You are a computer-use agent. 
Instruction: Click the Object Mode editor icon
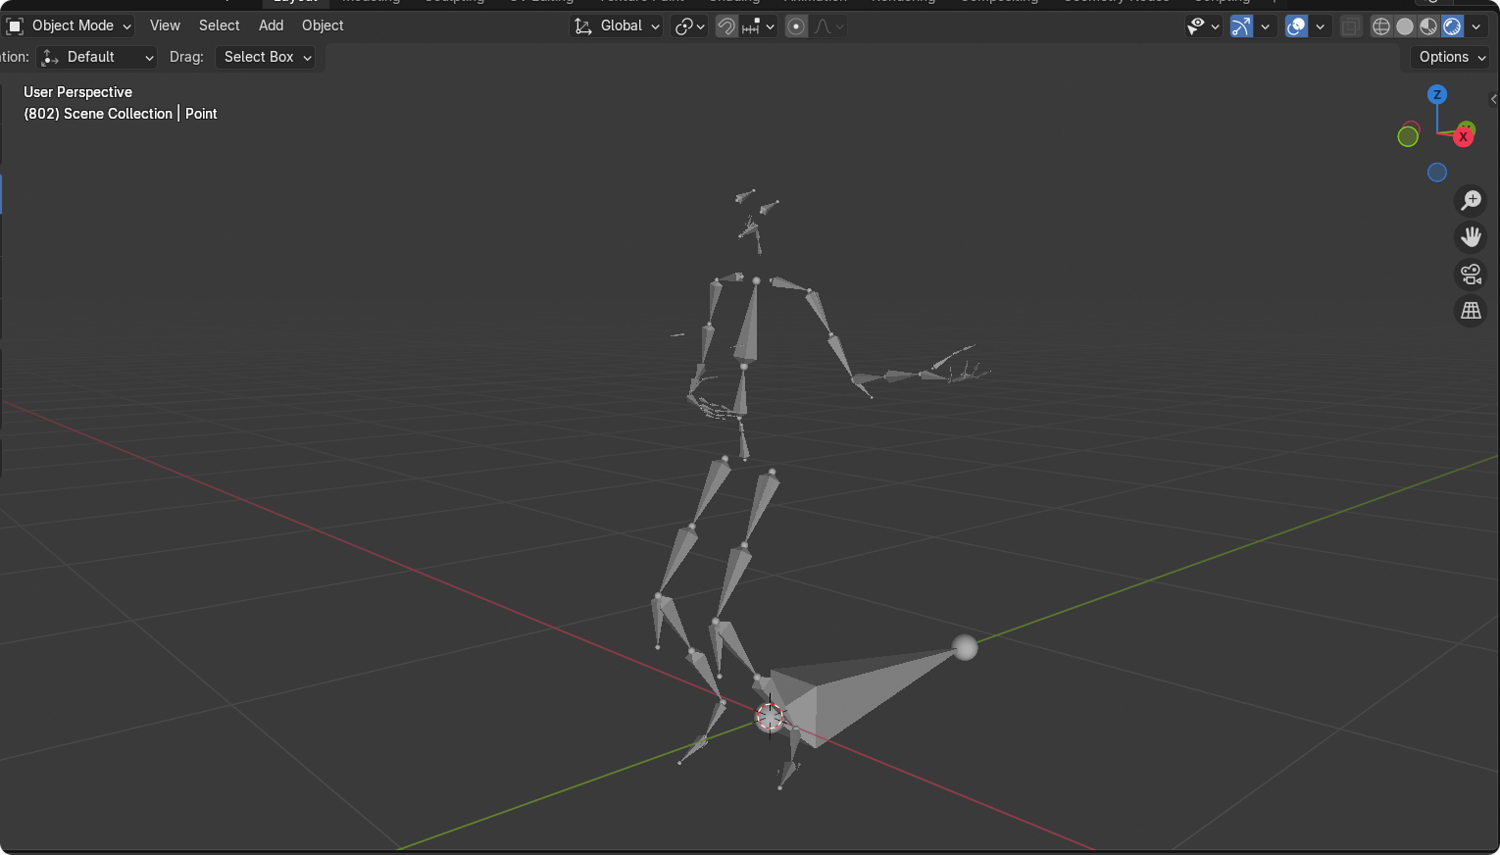click(15, 26)
